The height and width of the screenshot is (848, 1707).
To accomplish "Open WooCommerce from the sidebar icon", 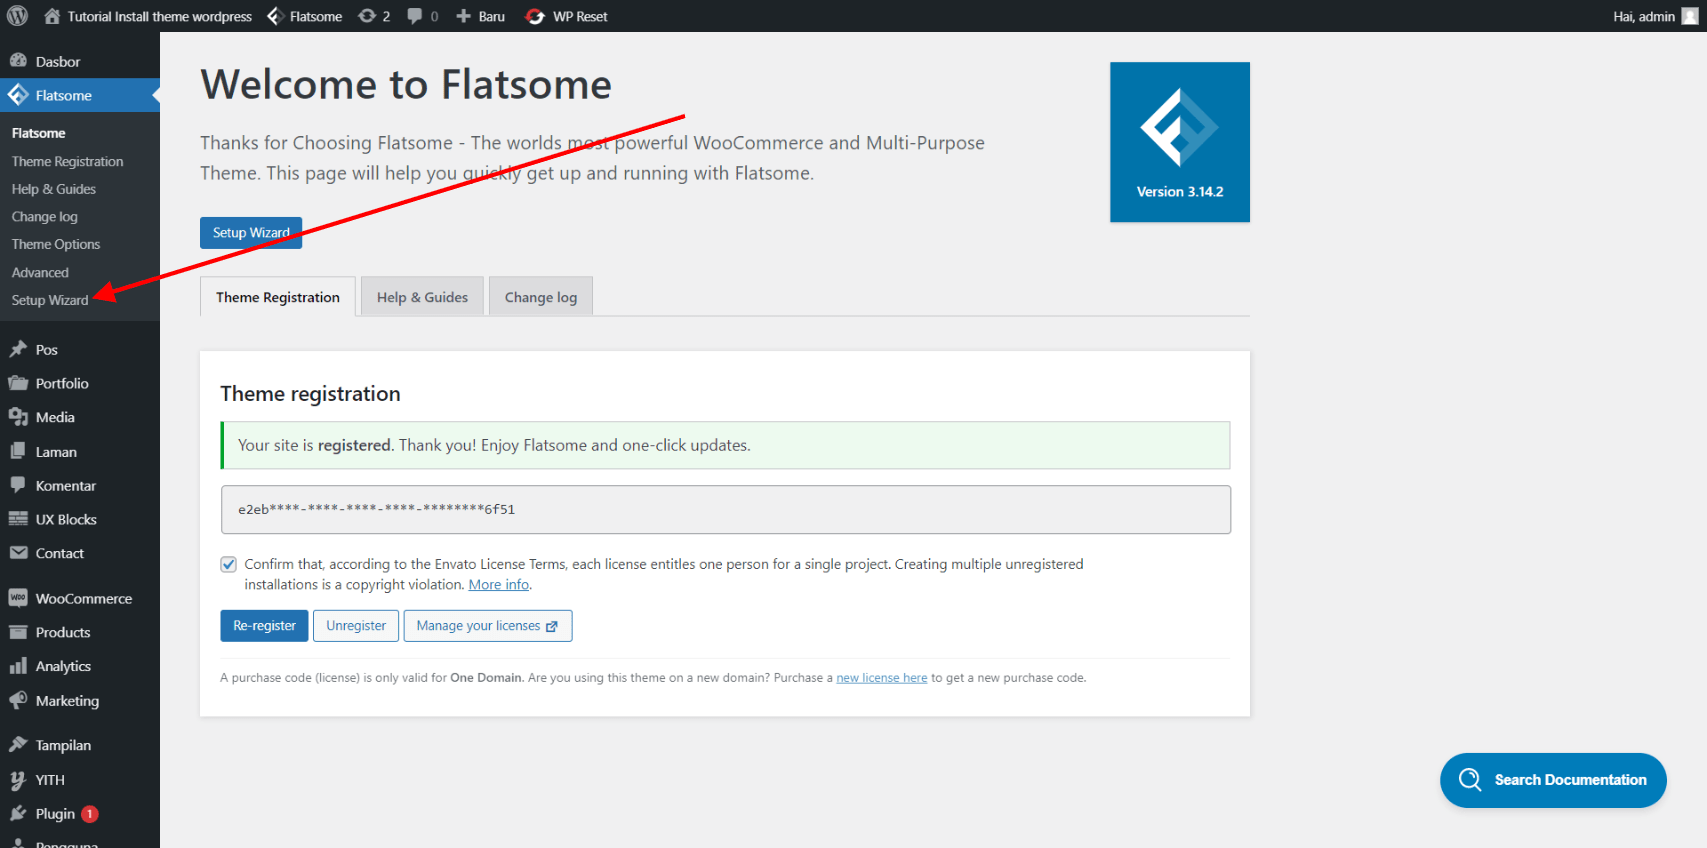I will [x=18, y=598].
